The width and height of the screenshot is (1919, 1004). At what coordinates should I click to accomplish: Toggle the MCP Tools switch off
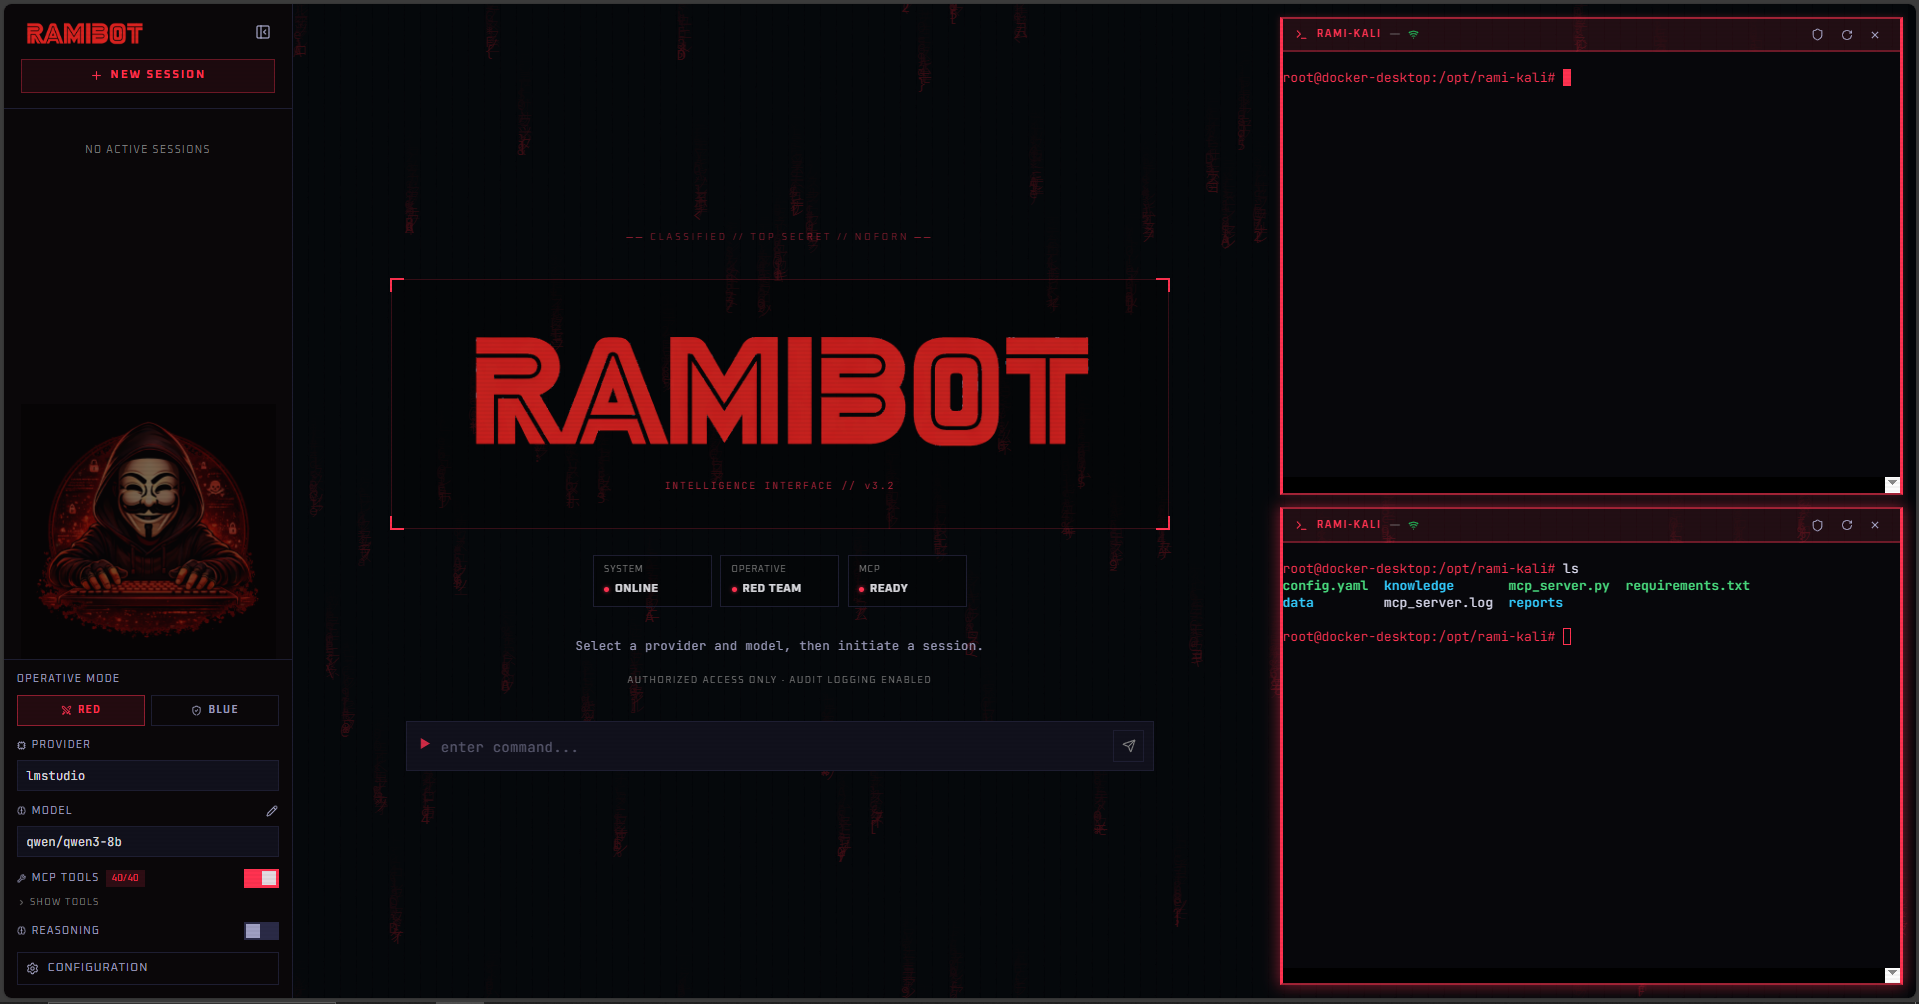pos(261,878)
